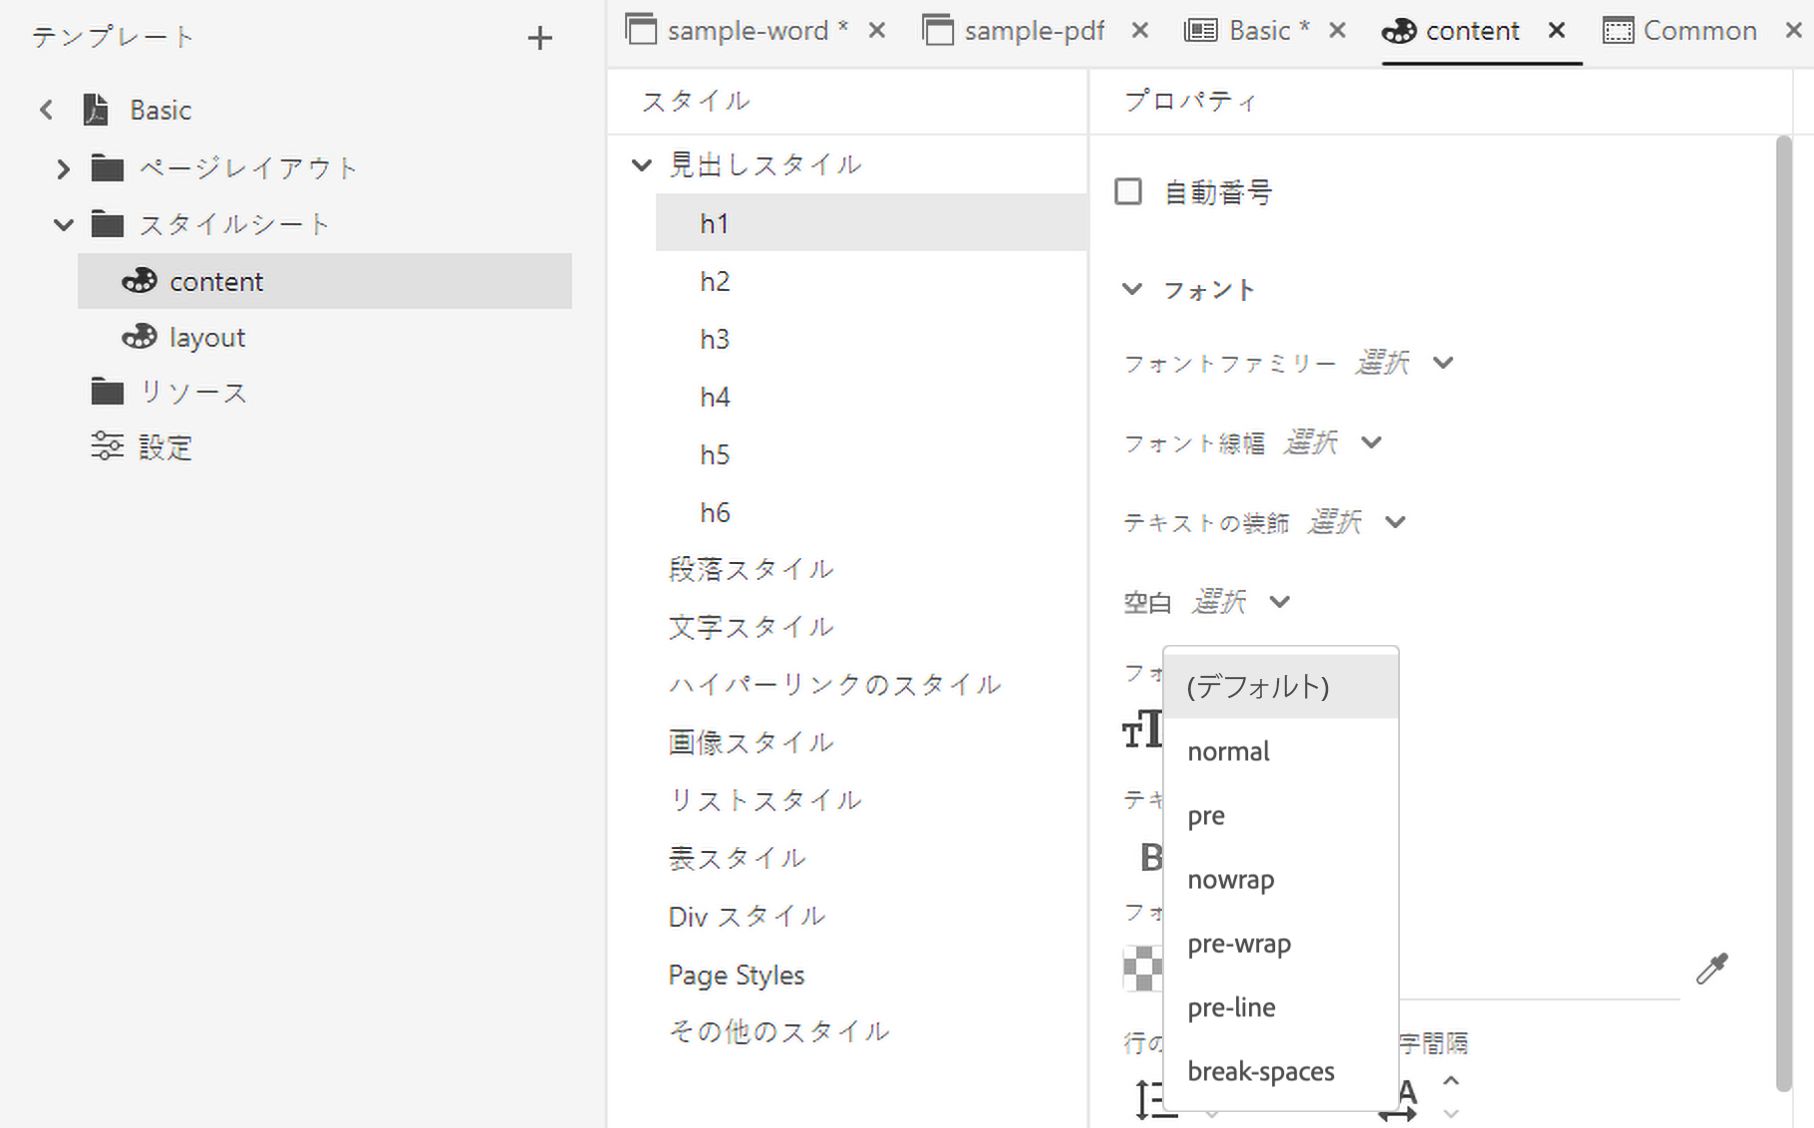Screen dimensions: 1814x1128
Task: Expand the ページレイアウト folder
Action: point(63,168)
